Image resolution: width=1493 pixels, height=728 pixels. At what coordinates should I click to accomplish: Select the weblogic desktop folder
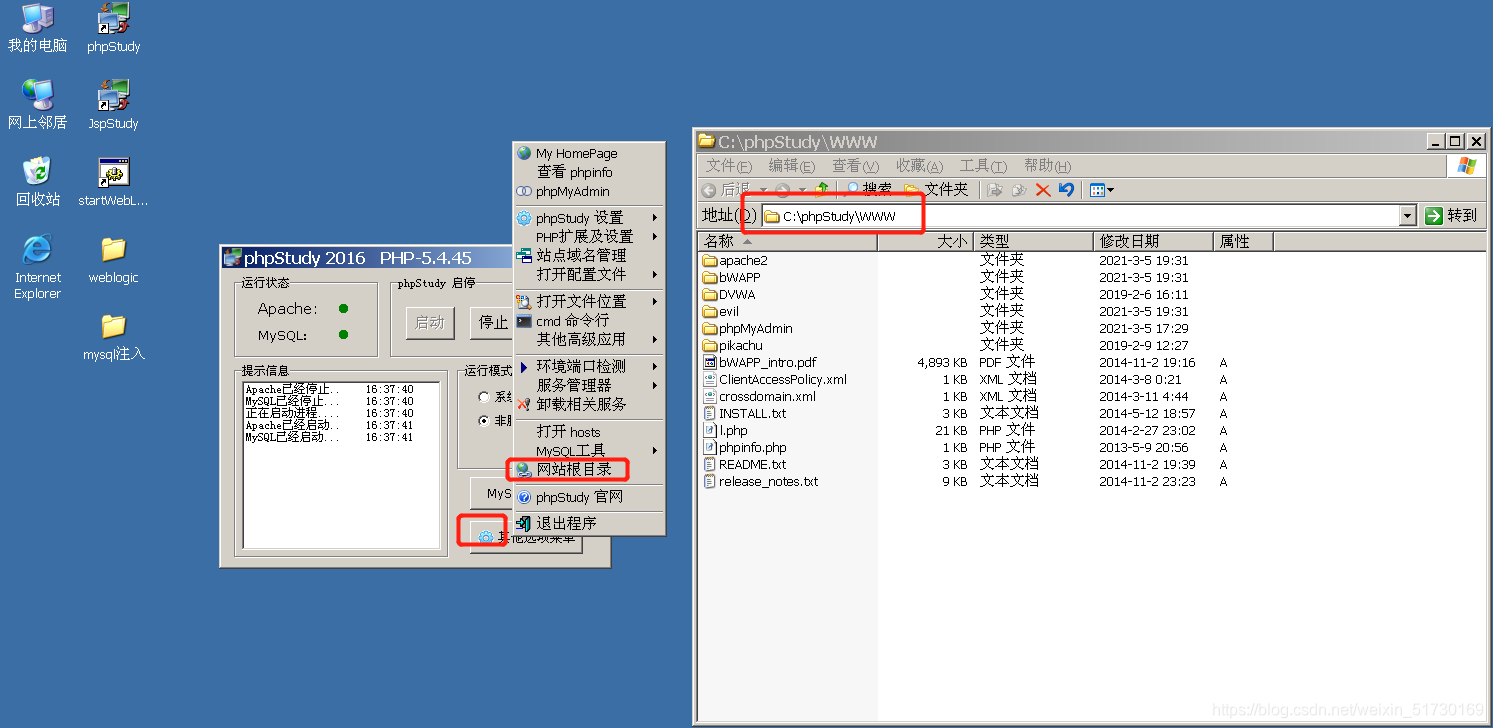(x=113, y=258)
